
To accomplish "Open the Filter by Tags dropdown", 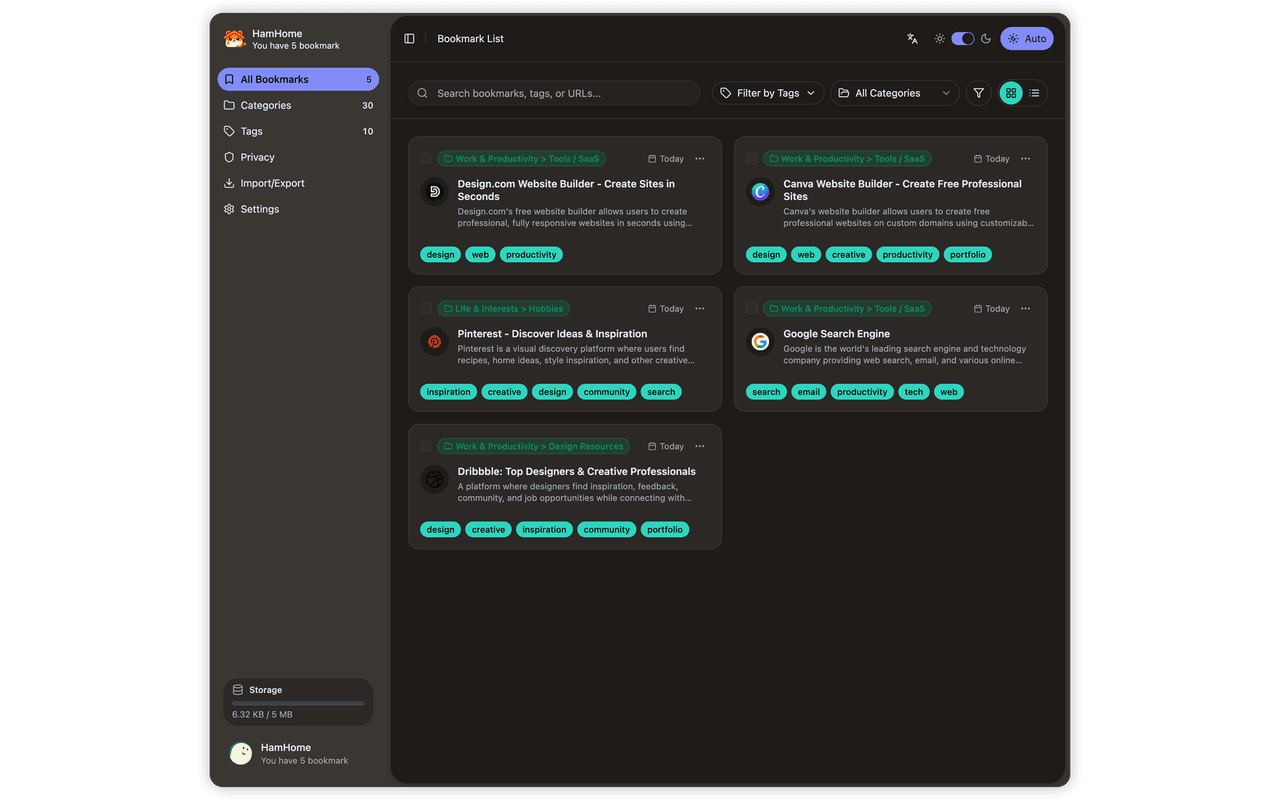I will pyautogui.click(x=768, y=93).
